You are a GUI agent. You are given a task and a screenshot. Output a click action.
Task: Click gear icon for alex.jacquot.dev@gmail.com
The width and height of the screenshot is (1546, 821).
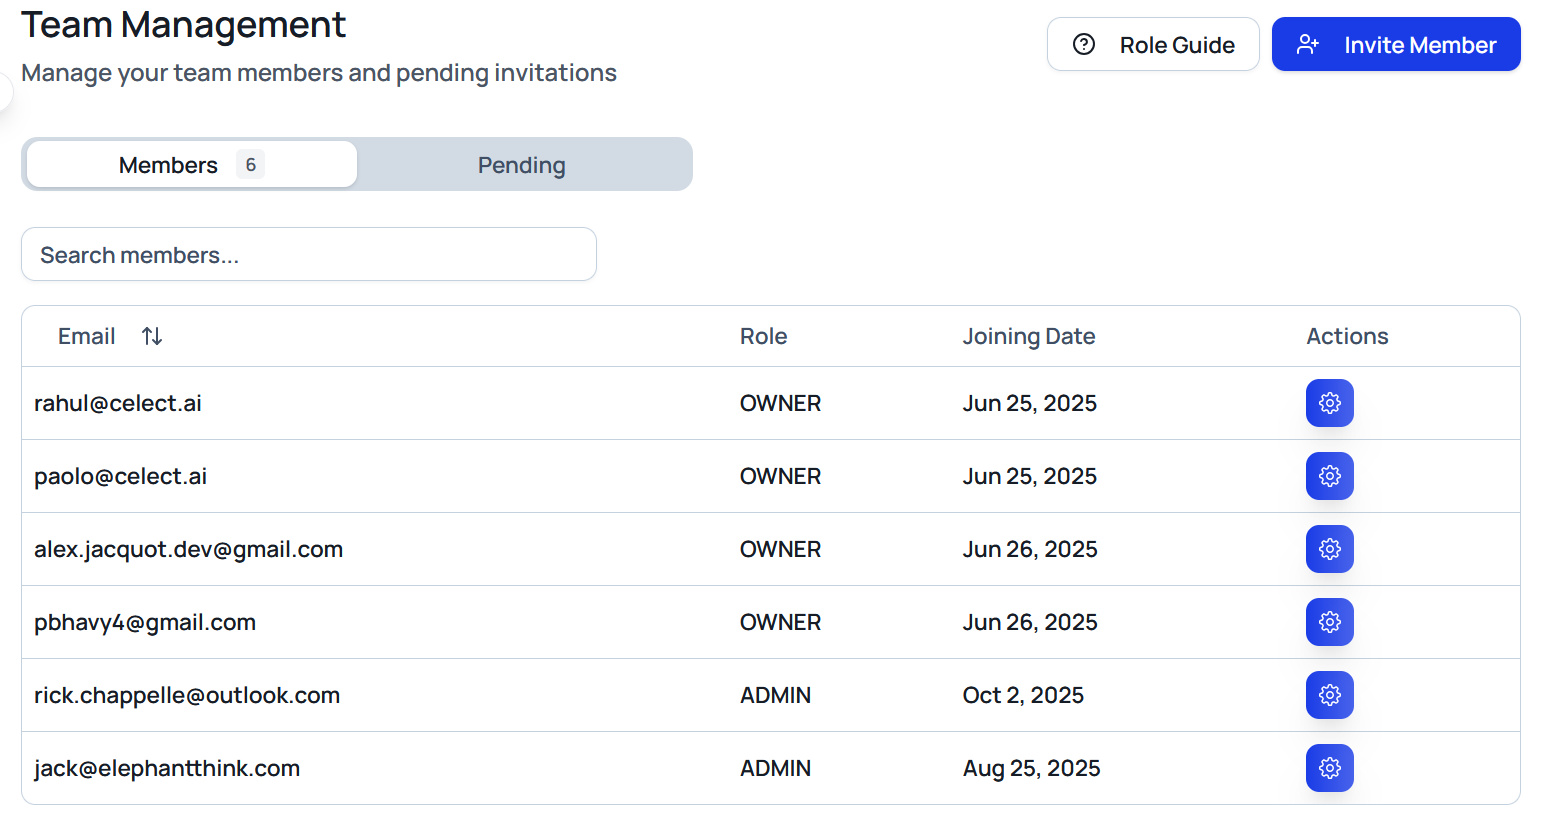click(x=1329, y=549)
